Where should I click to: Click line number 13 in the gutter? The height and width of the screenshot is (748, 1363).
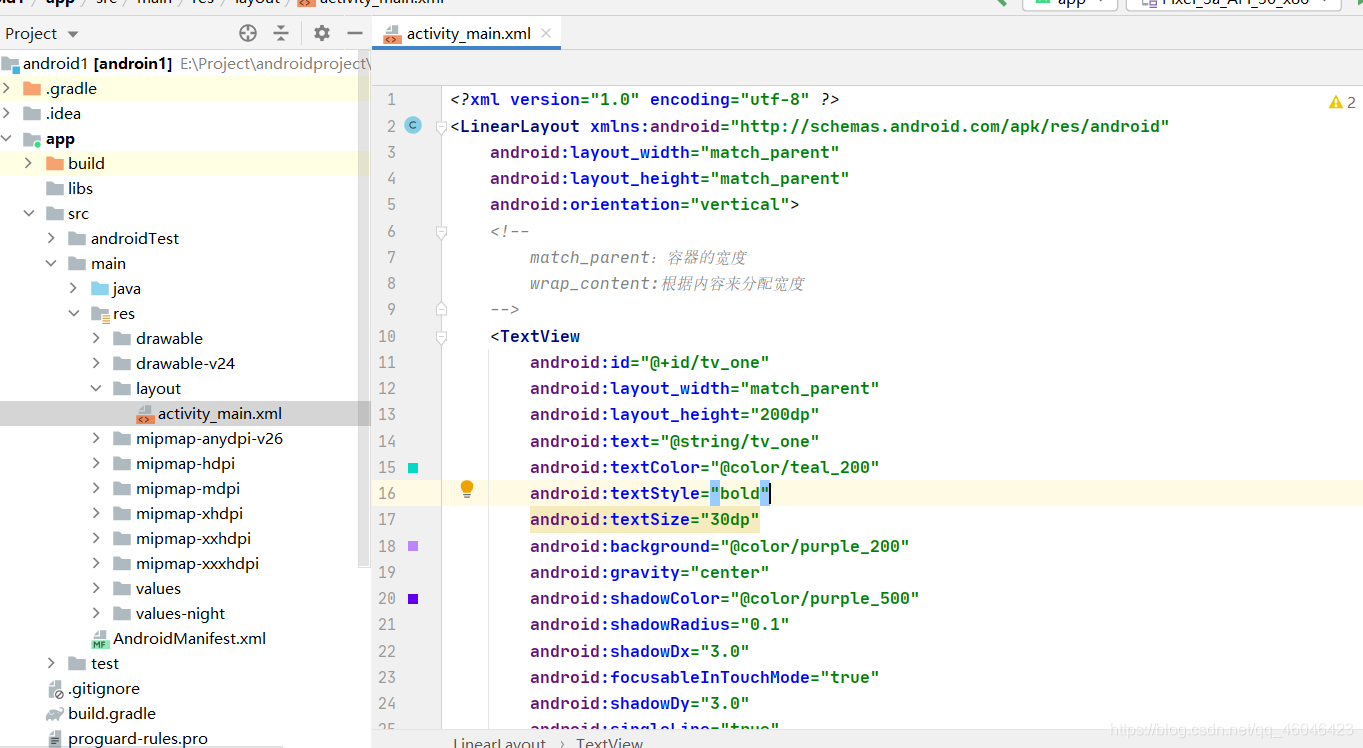point(387,414)
